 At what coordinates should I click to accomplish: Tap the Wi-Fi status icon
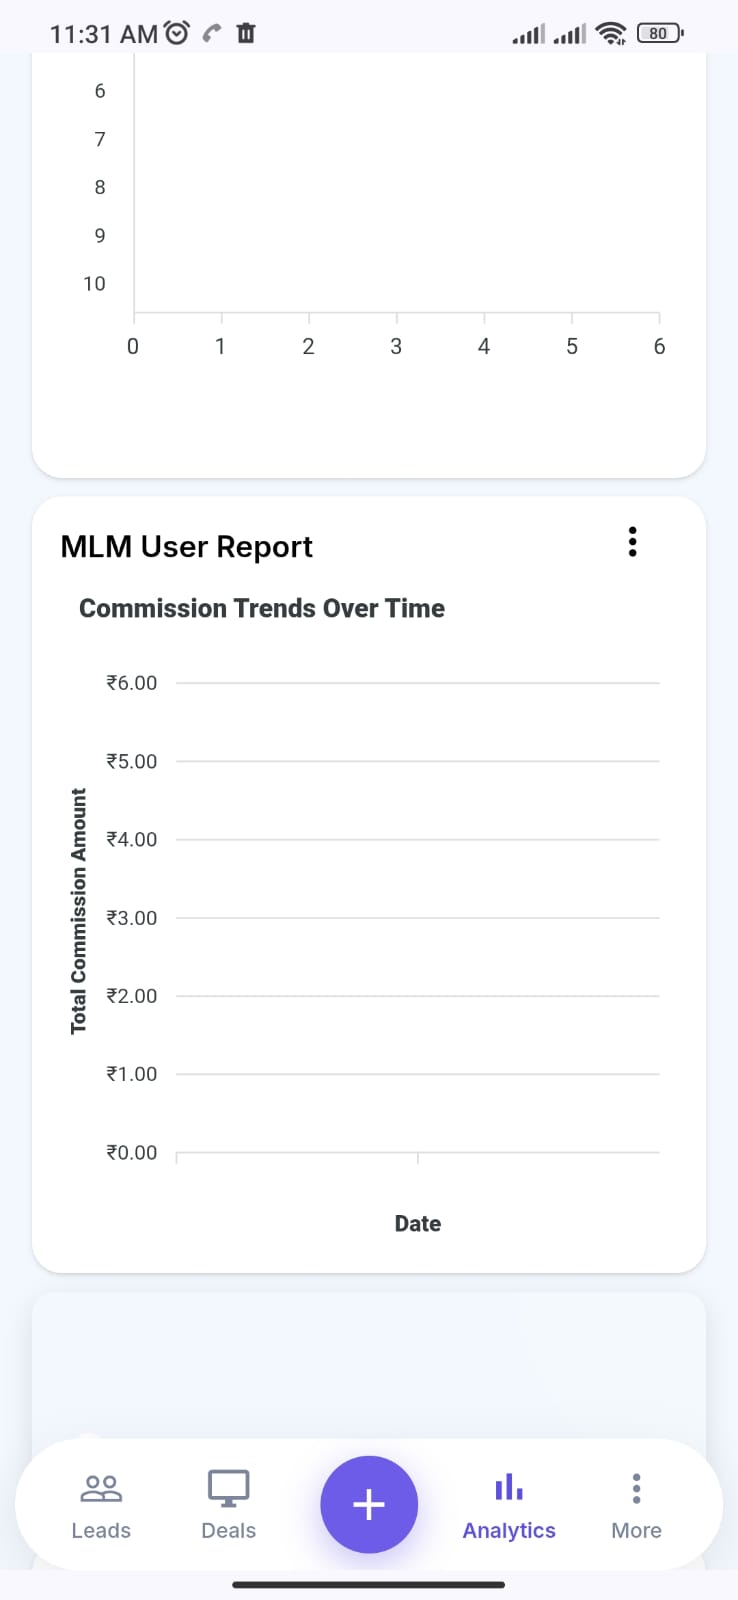point(610,33)
